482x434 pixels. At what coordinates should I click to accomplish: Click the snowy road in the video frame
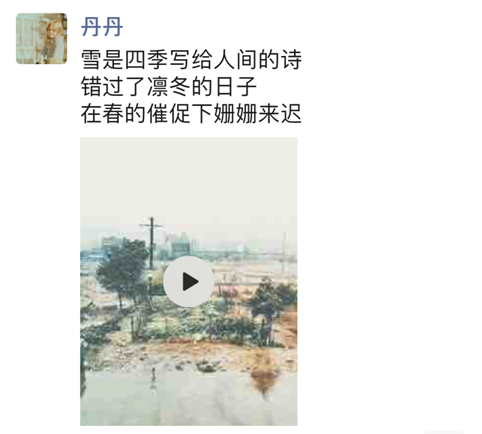click(x=189, y=398)
